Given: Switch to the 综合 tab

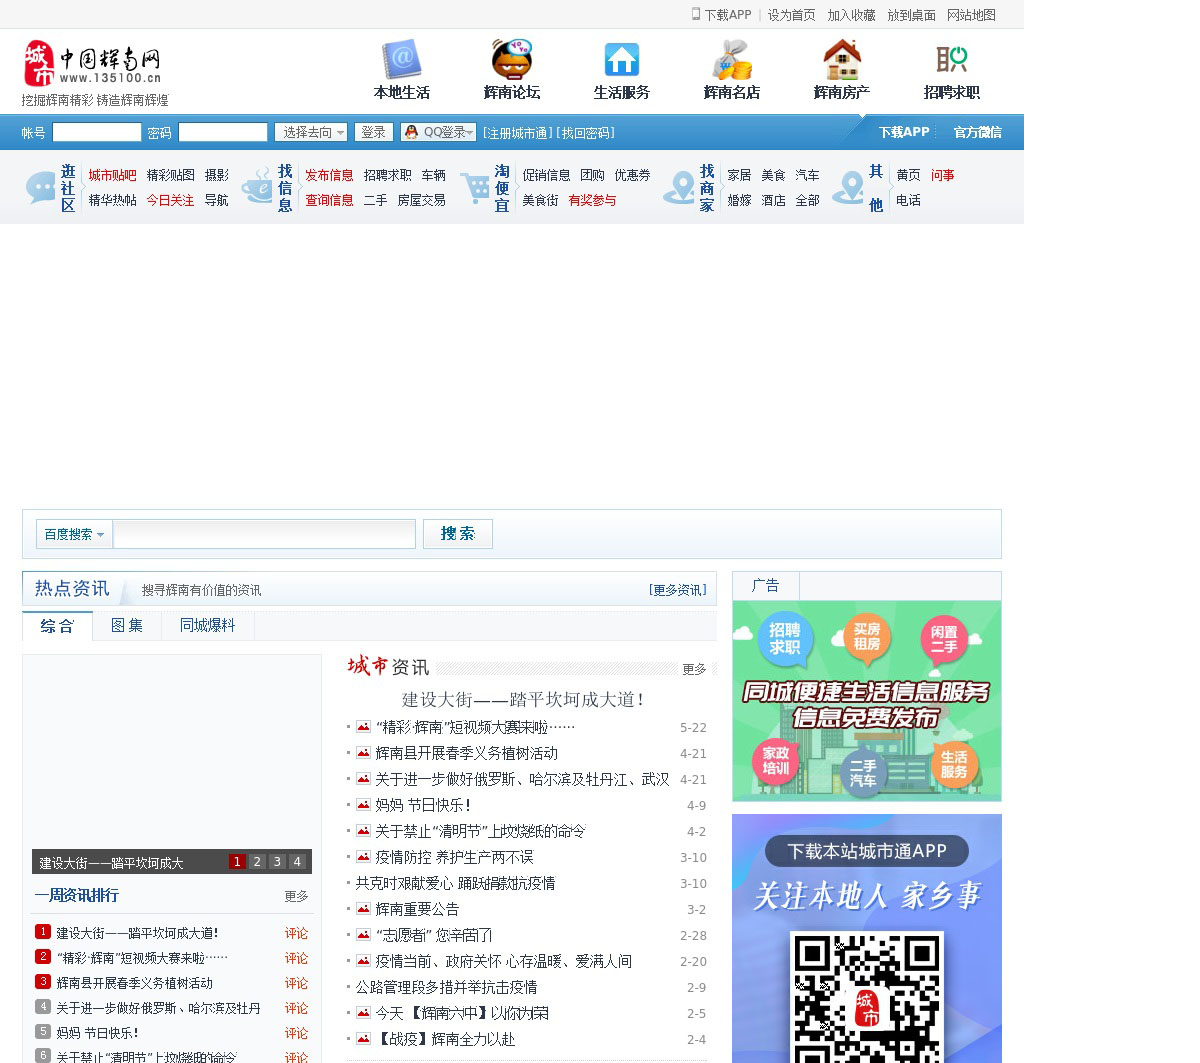Looking at the screenshot, I should click(57, 626).
